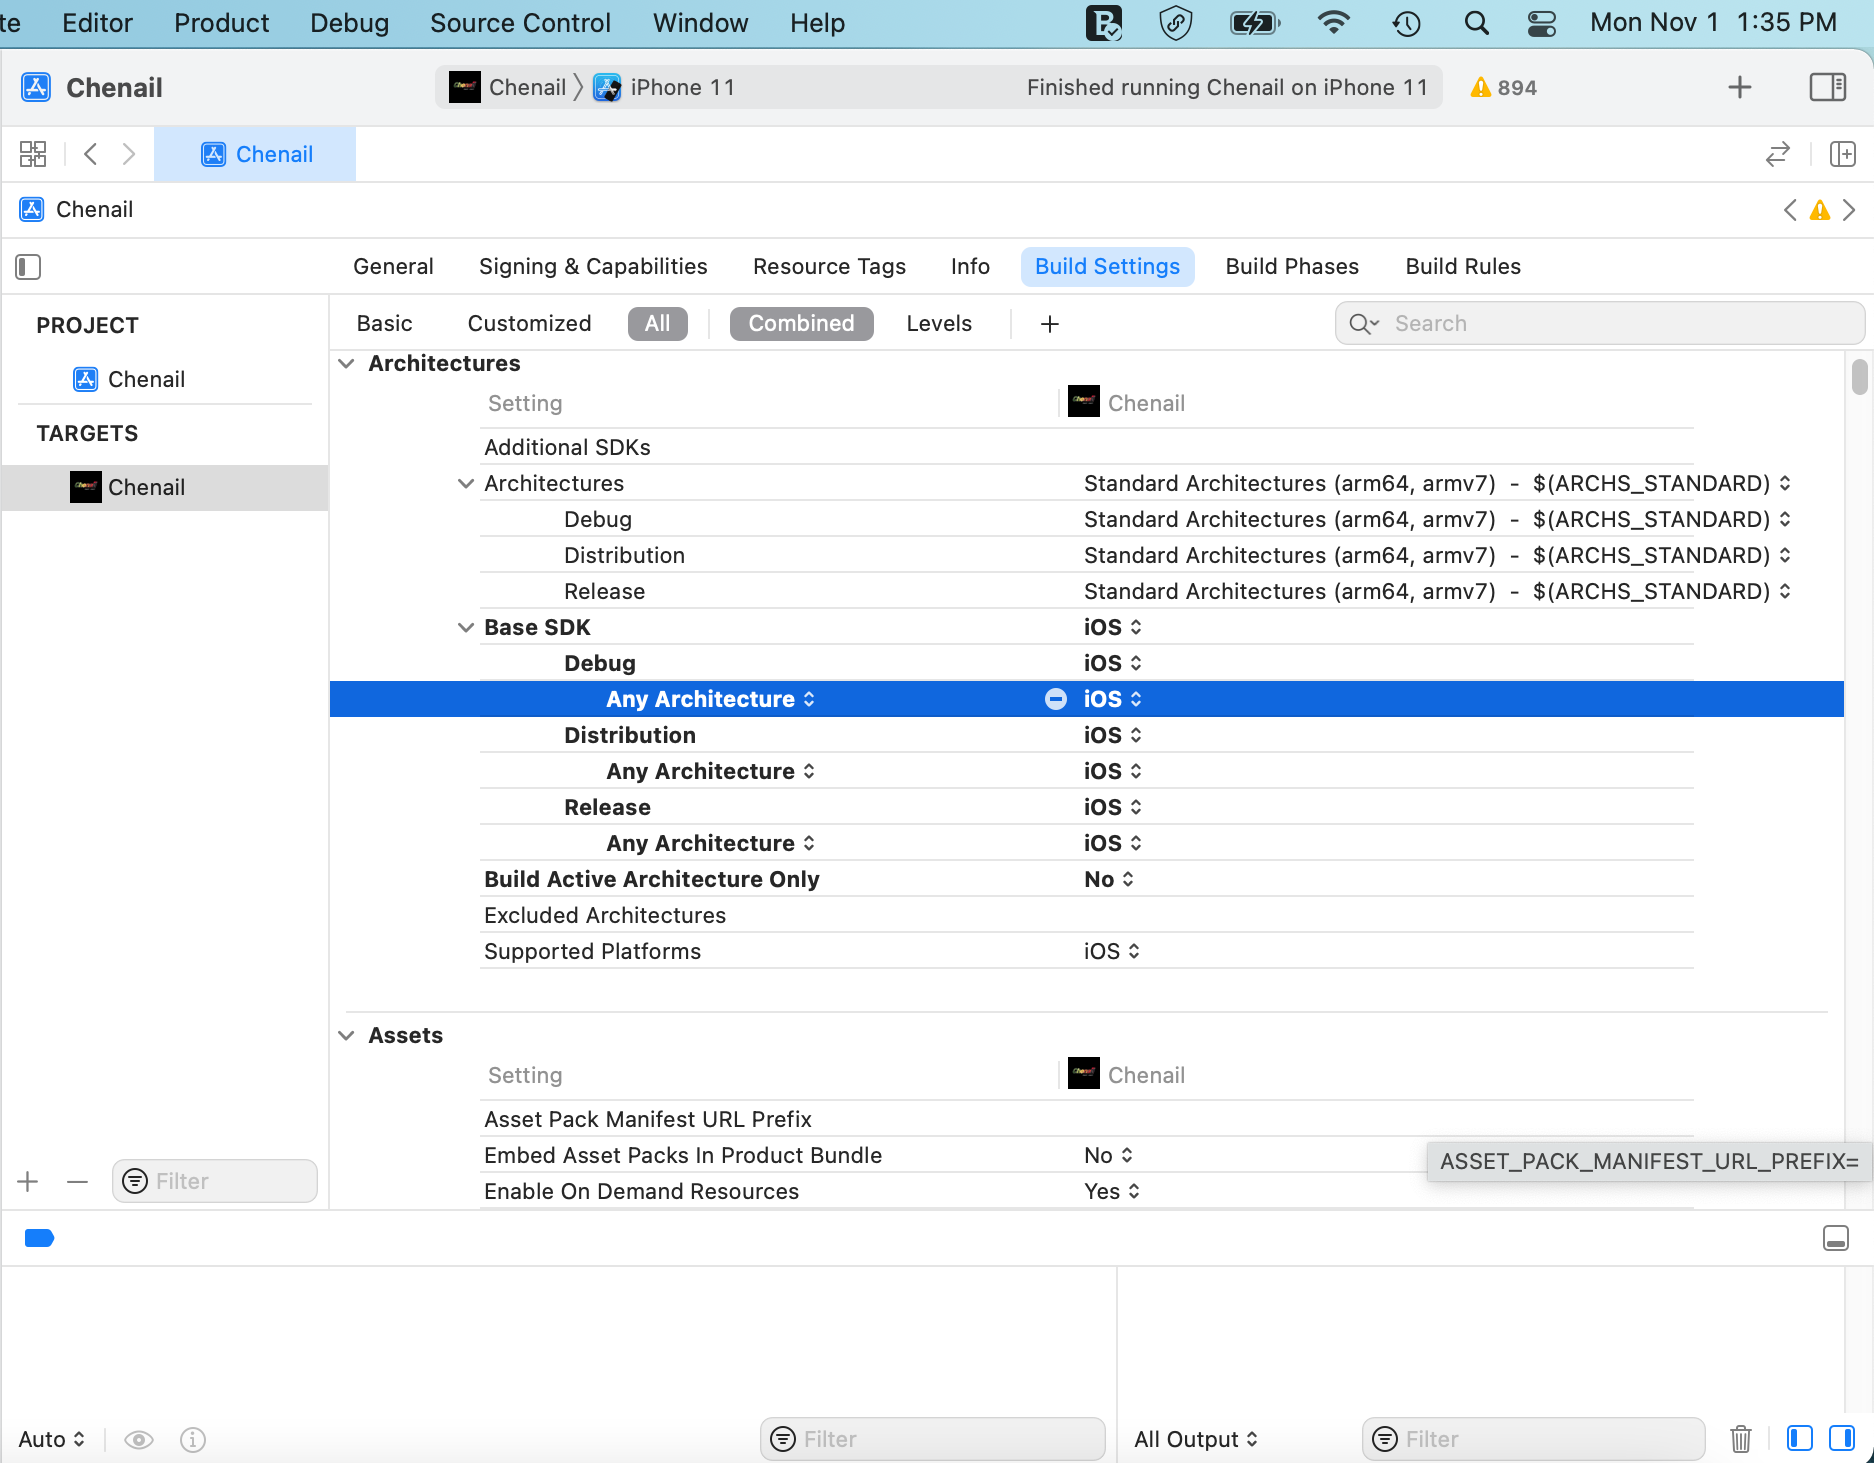Collapse the Architectures setting row
This screenshot has height=1463, width=1874.
(x=466, y=483)
